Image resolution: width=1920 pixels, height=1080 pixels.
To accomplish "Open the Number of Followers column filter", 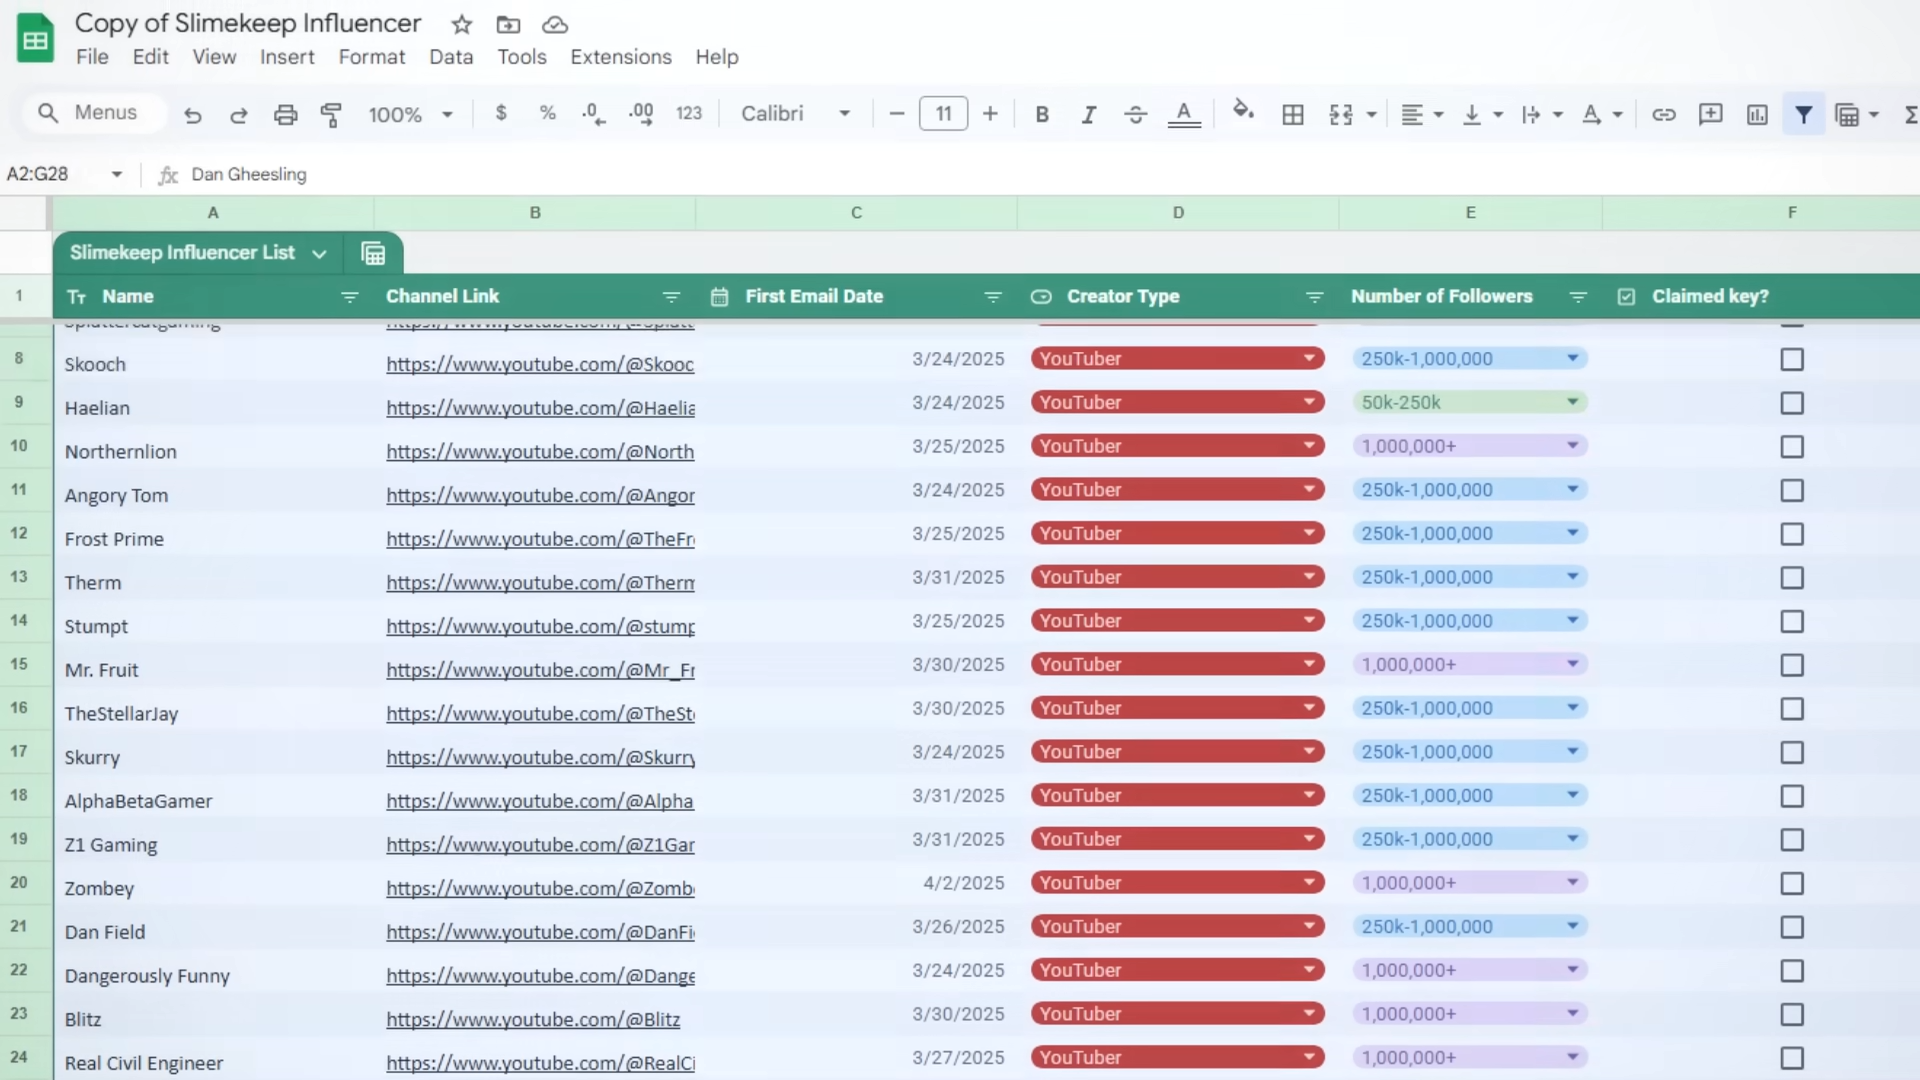I will [1578, 297].
